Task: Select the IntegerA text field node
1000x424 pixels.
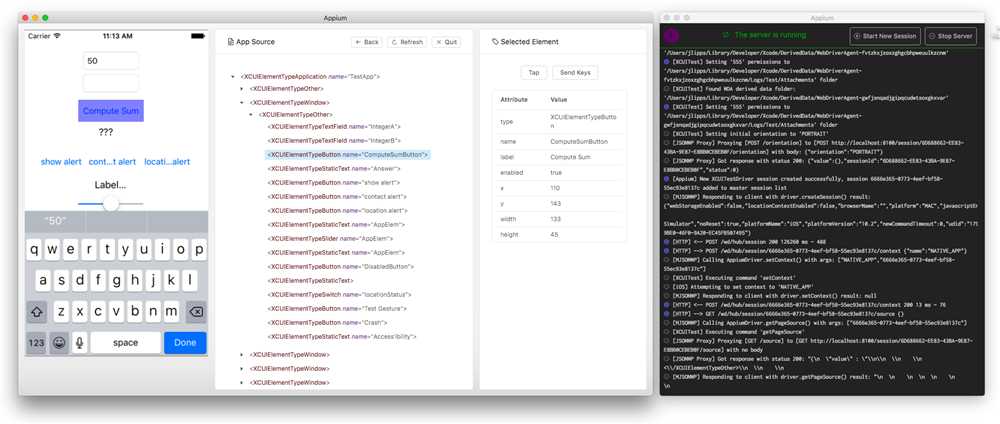Action: coord(334,126)
